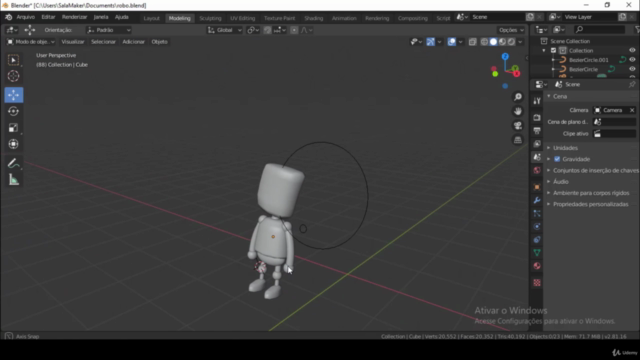Image resolution: width=640 pixels, height=360 pixels.
Task: Open the Render properties tab
Action: (x=537, y=118)
